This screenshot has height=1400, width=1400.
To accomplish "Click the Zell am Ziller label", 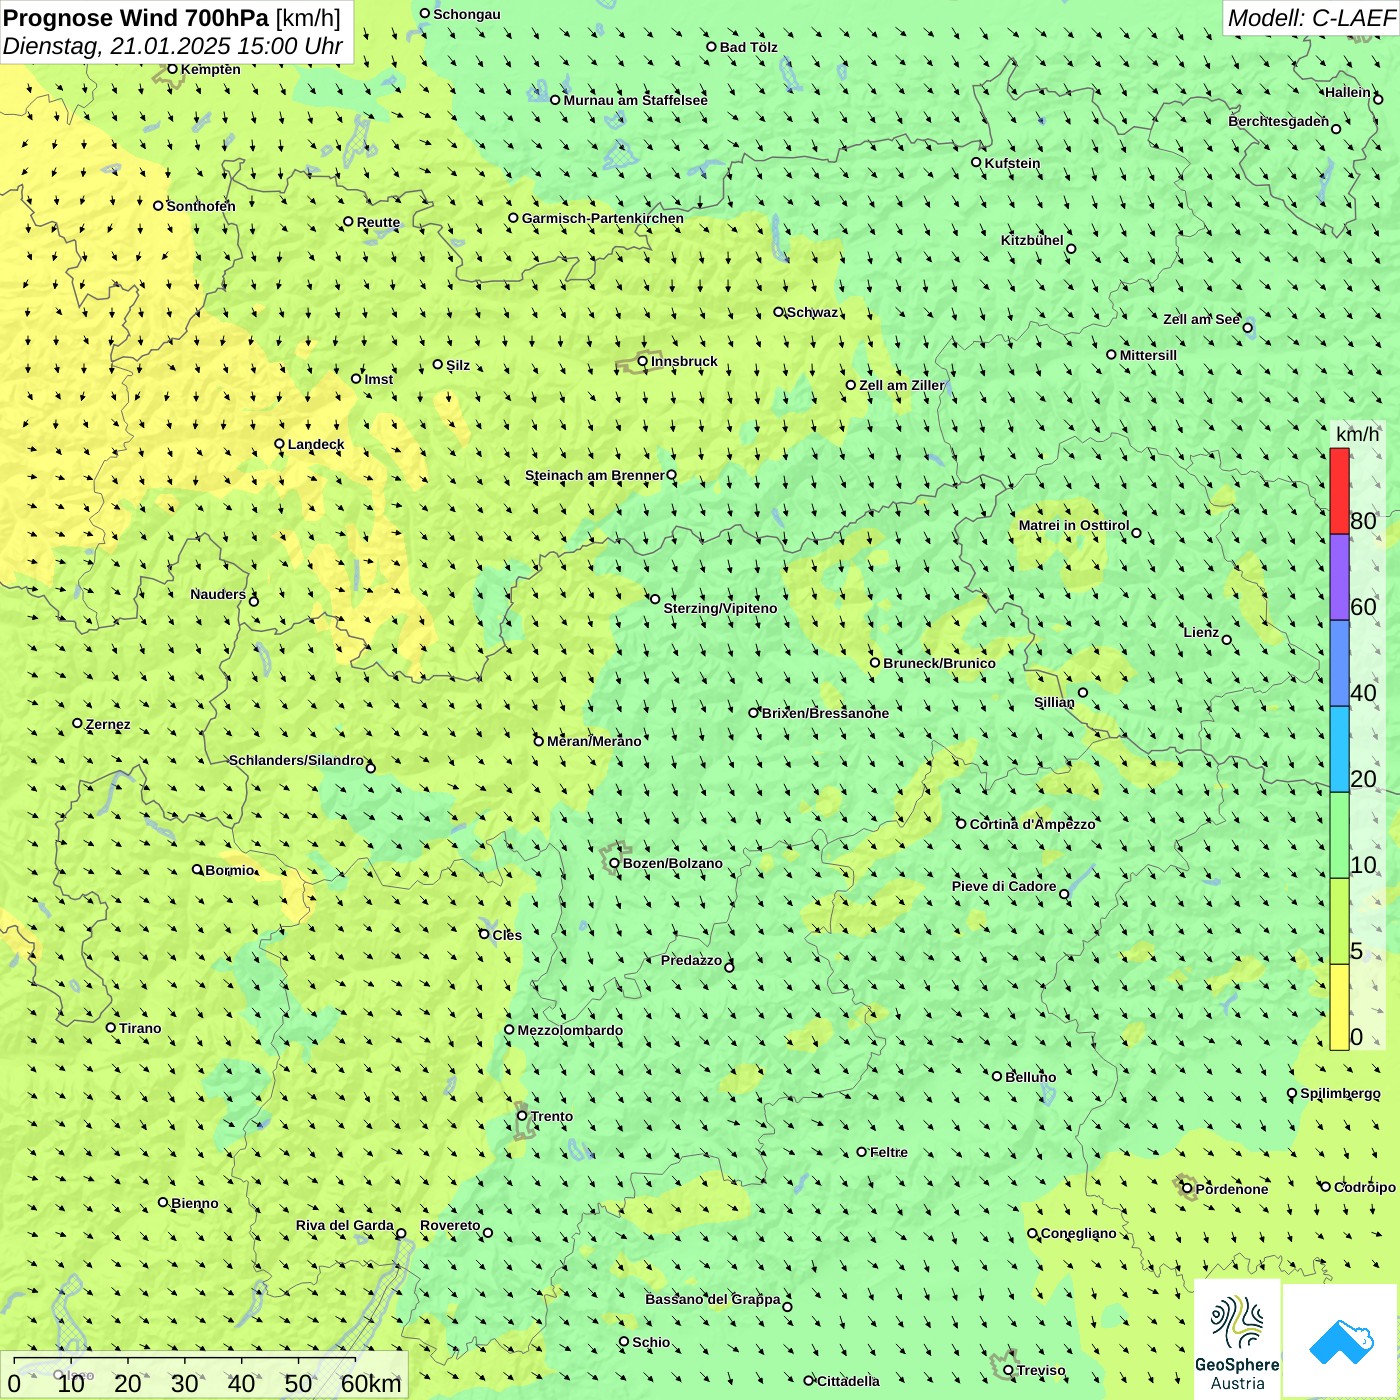I will (x=901, y=385).
